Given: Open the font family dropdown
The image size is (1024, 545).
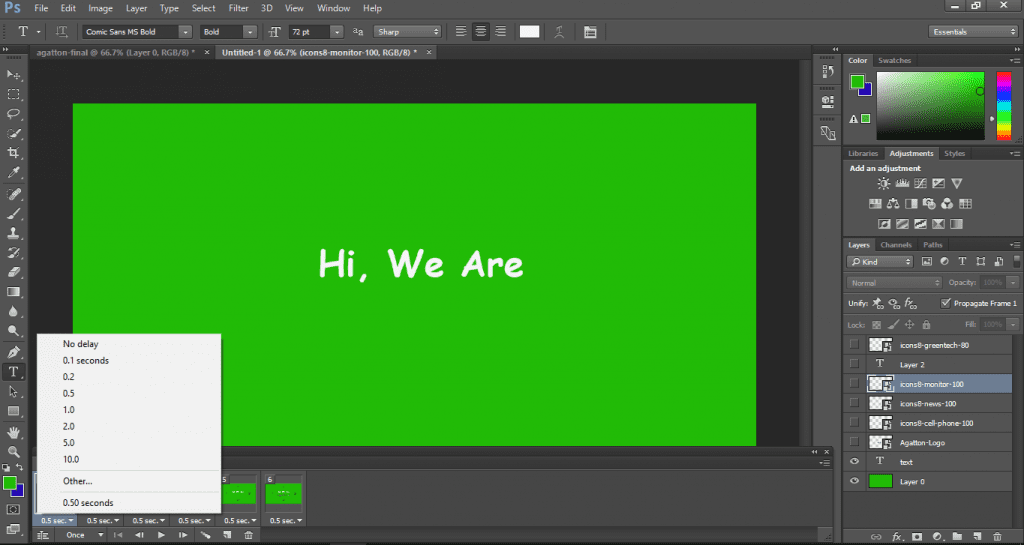Looking at the screenshot, I should coord(136,32).
